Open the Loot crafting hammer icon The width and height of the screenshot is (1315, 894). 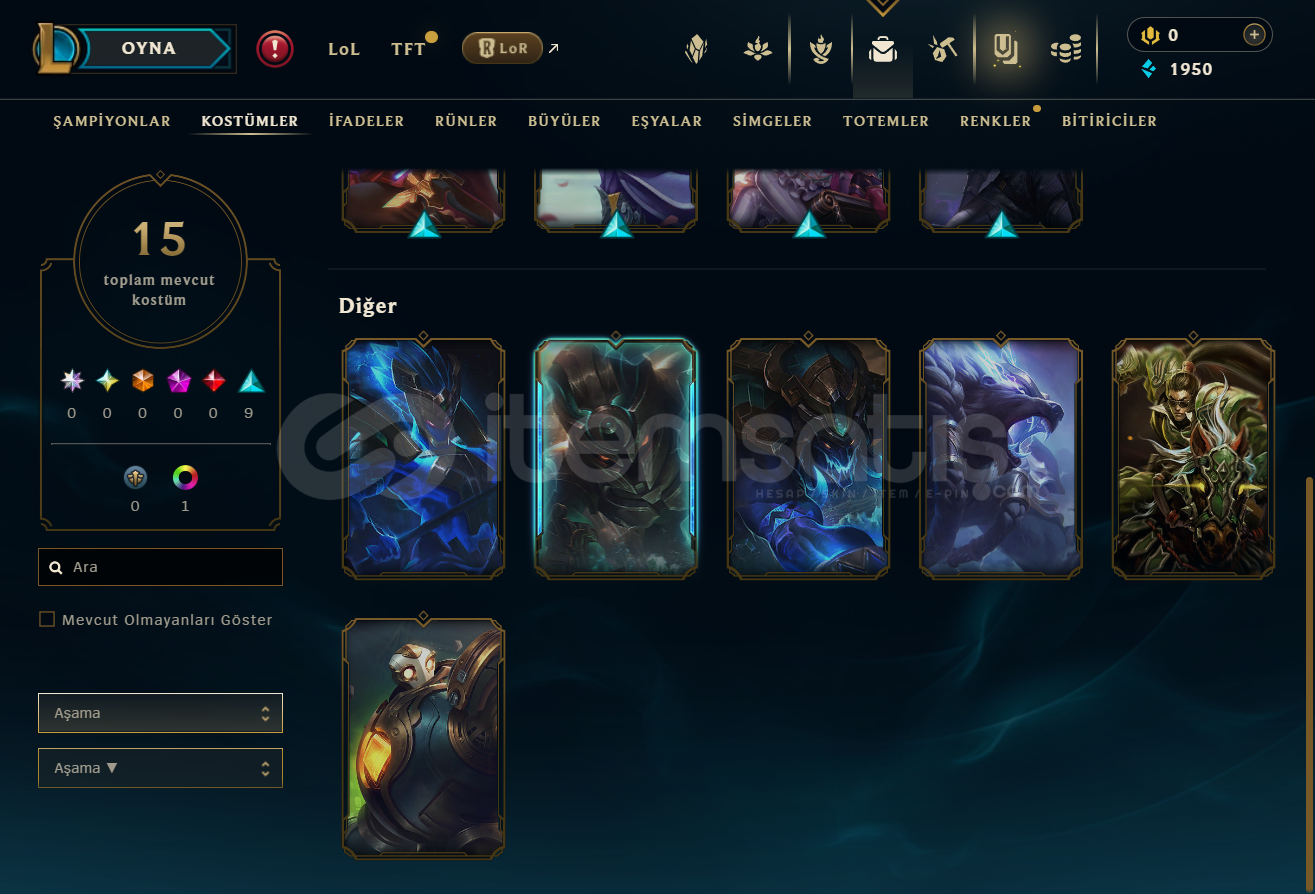click(943, 49)
